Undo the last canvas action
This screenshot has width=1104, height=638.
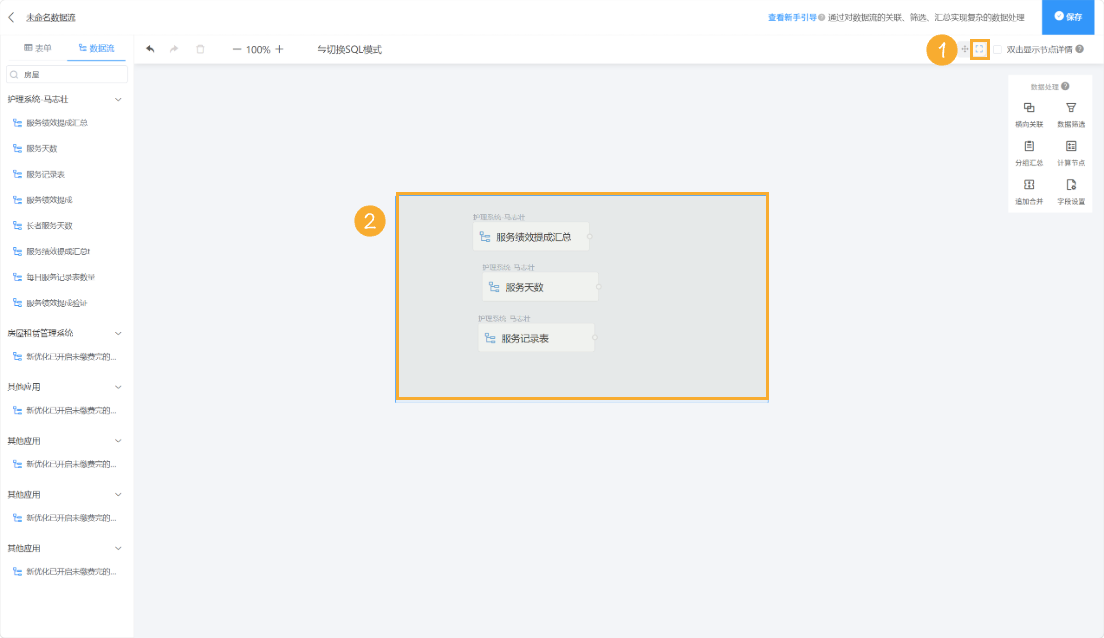(150, 49)
